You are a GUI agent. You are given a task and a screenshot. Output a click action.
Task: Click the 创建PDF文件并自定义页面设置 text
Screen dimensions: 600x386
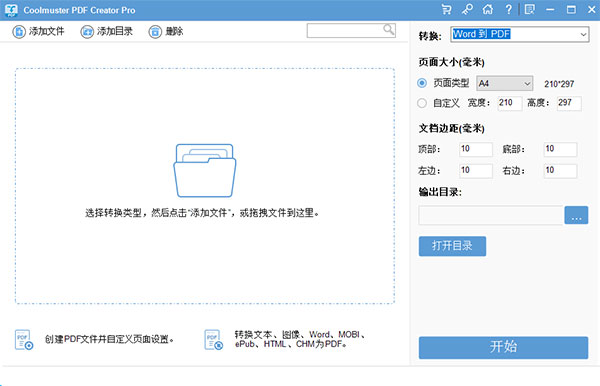(x=109, y=339)
